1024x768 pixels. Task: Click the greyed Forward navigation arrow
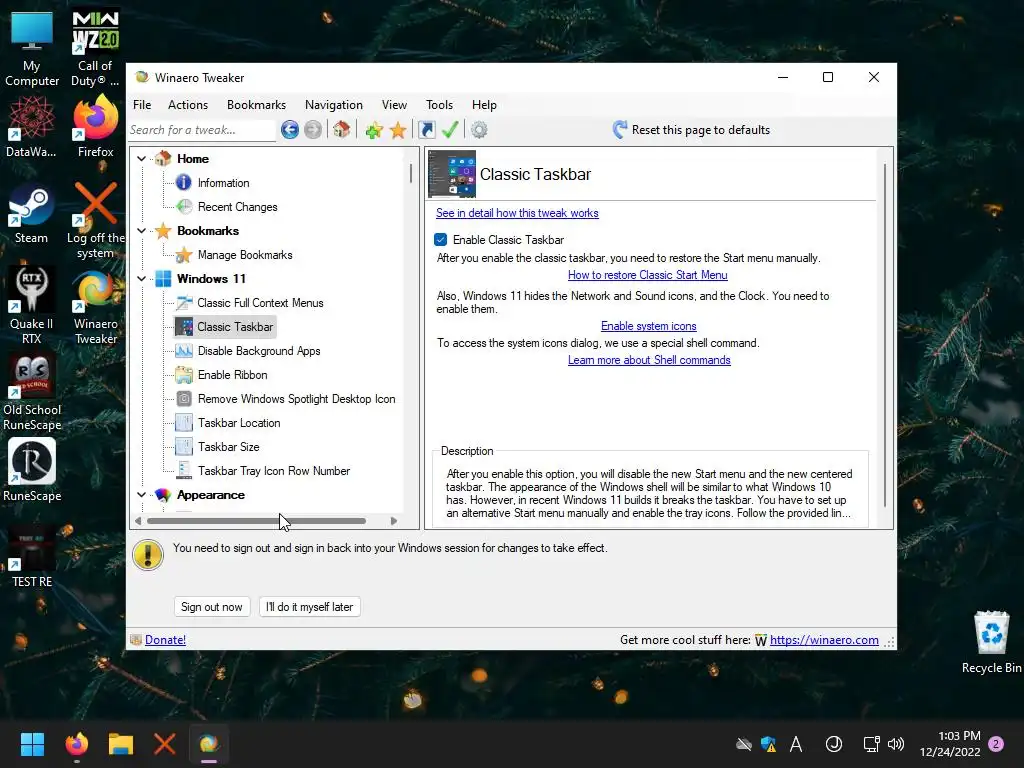pos(313,129)
